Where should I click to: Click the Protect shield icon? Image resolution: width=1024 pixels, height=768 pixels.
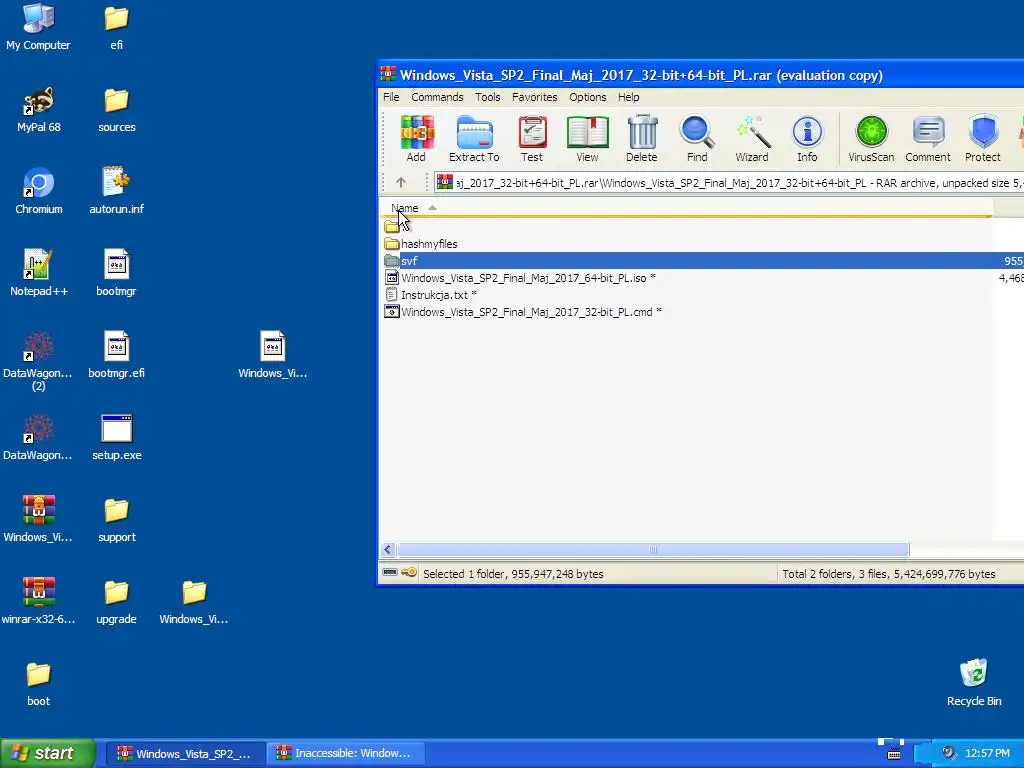coord(983,138)
